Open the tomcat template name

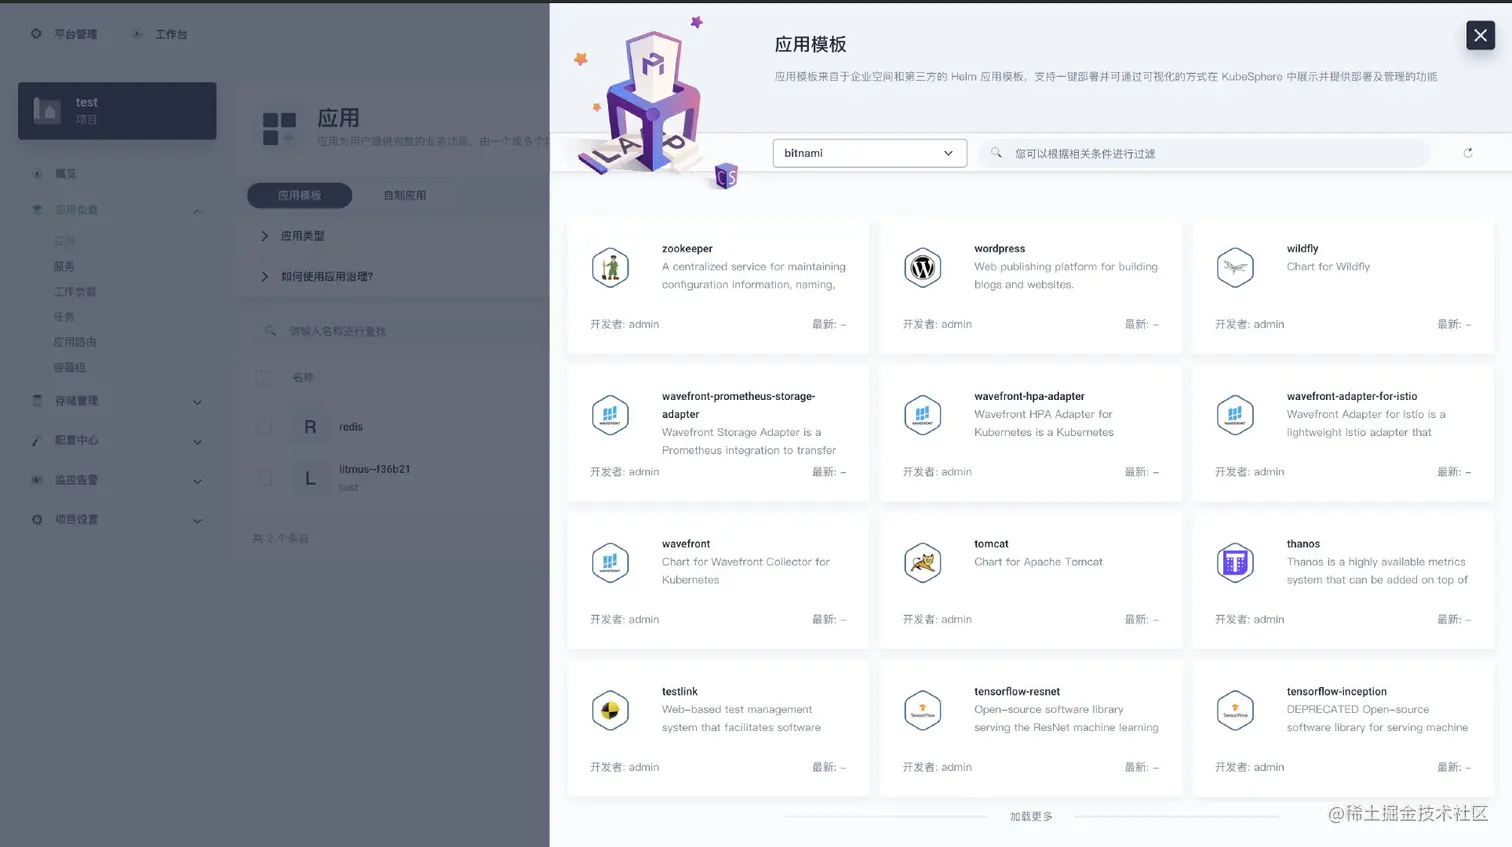coord(991,544)
